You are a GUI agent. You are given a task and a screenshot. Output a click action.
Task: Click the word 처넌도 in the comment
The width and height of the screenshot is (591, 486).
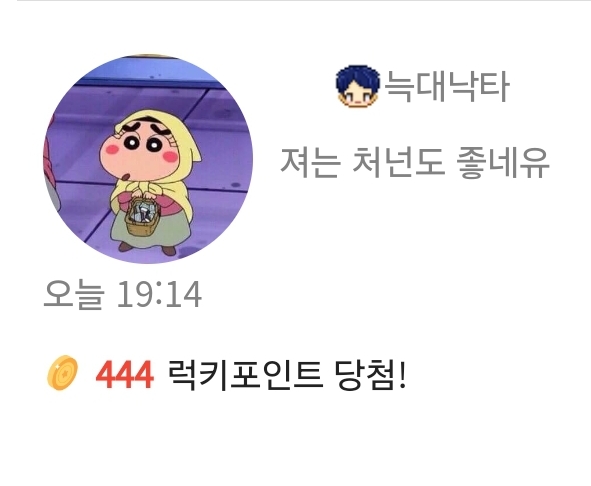click(398, 163)
